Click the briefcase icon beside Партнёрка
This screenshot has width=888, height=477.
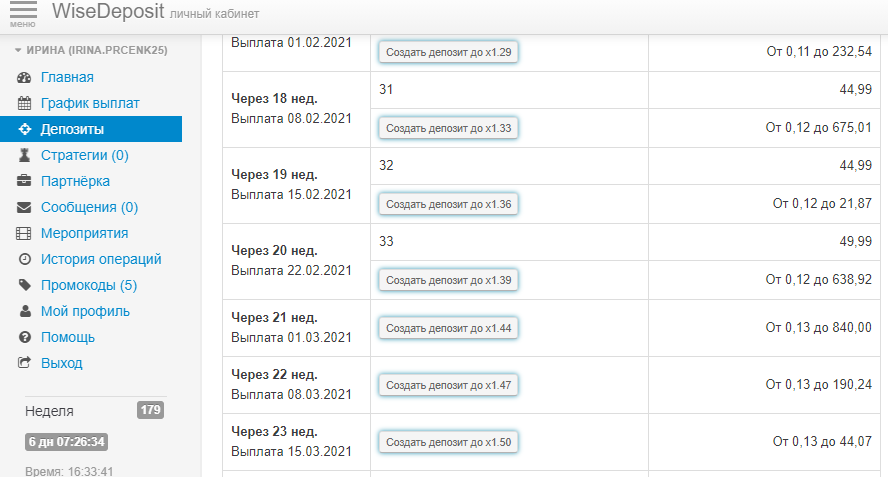(x=25, y=181)
